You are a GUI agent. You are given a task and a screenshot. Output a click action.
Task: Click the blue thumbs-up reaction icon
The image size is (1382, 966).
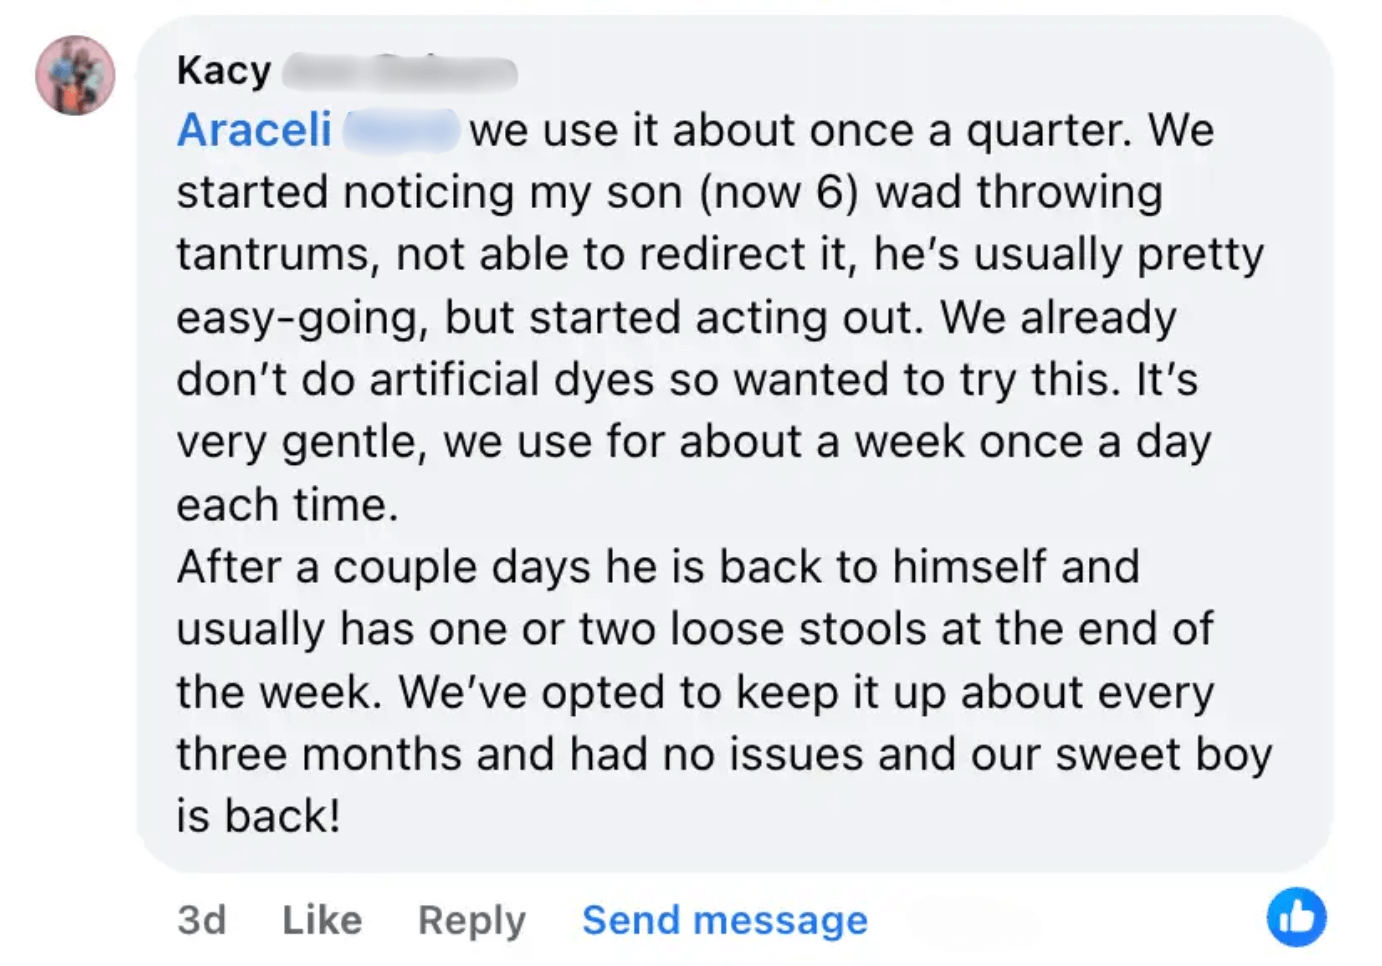point(1296,916)
